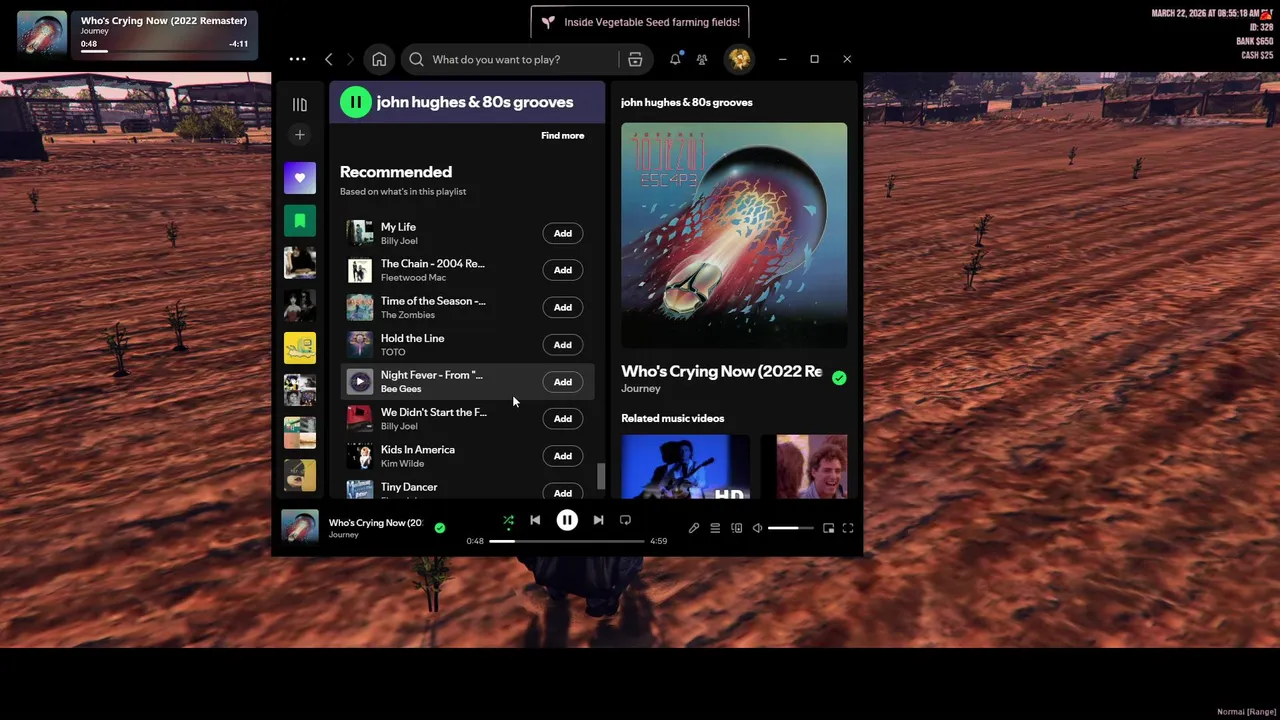The height and width of the screenshot is (720, 1280).
Task: Toggle the saved checkmark in the Now Playing panel
Action: tap(839, 378)
